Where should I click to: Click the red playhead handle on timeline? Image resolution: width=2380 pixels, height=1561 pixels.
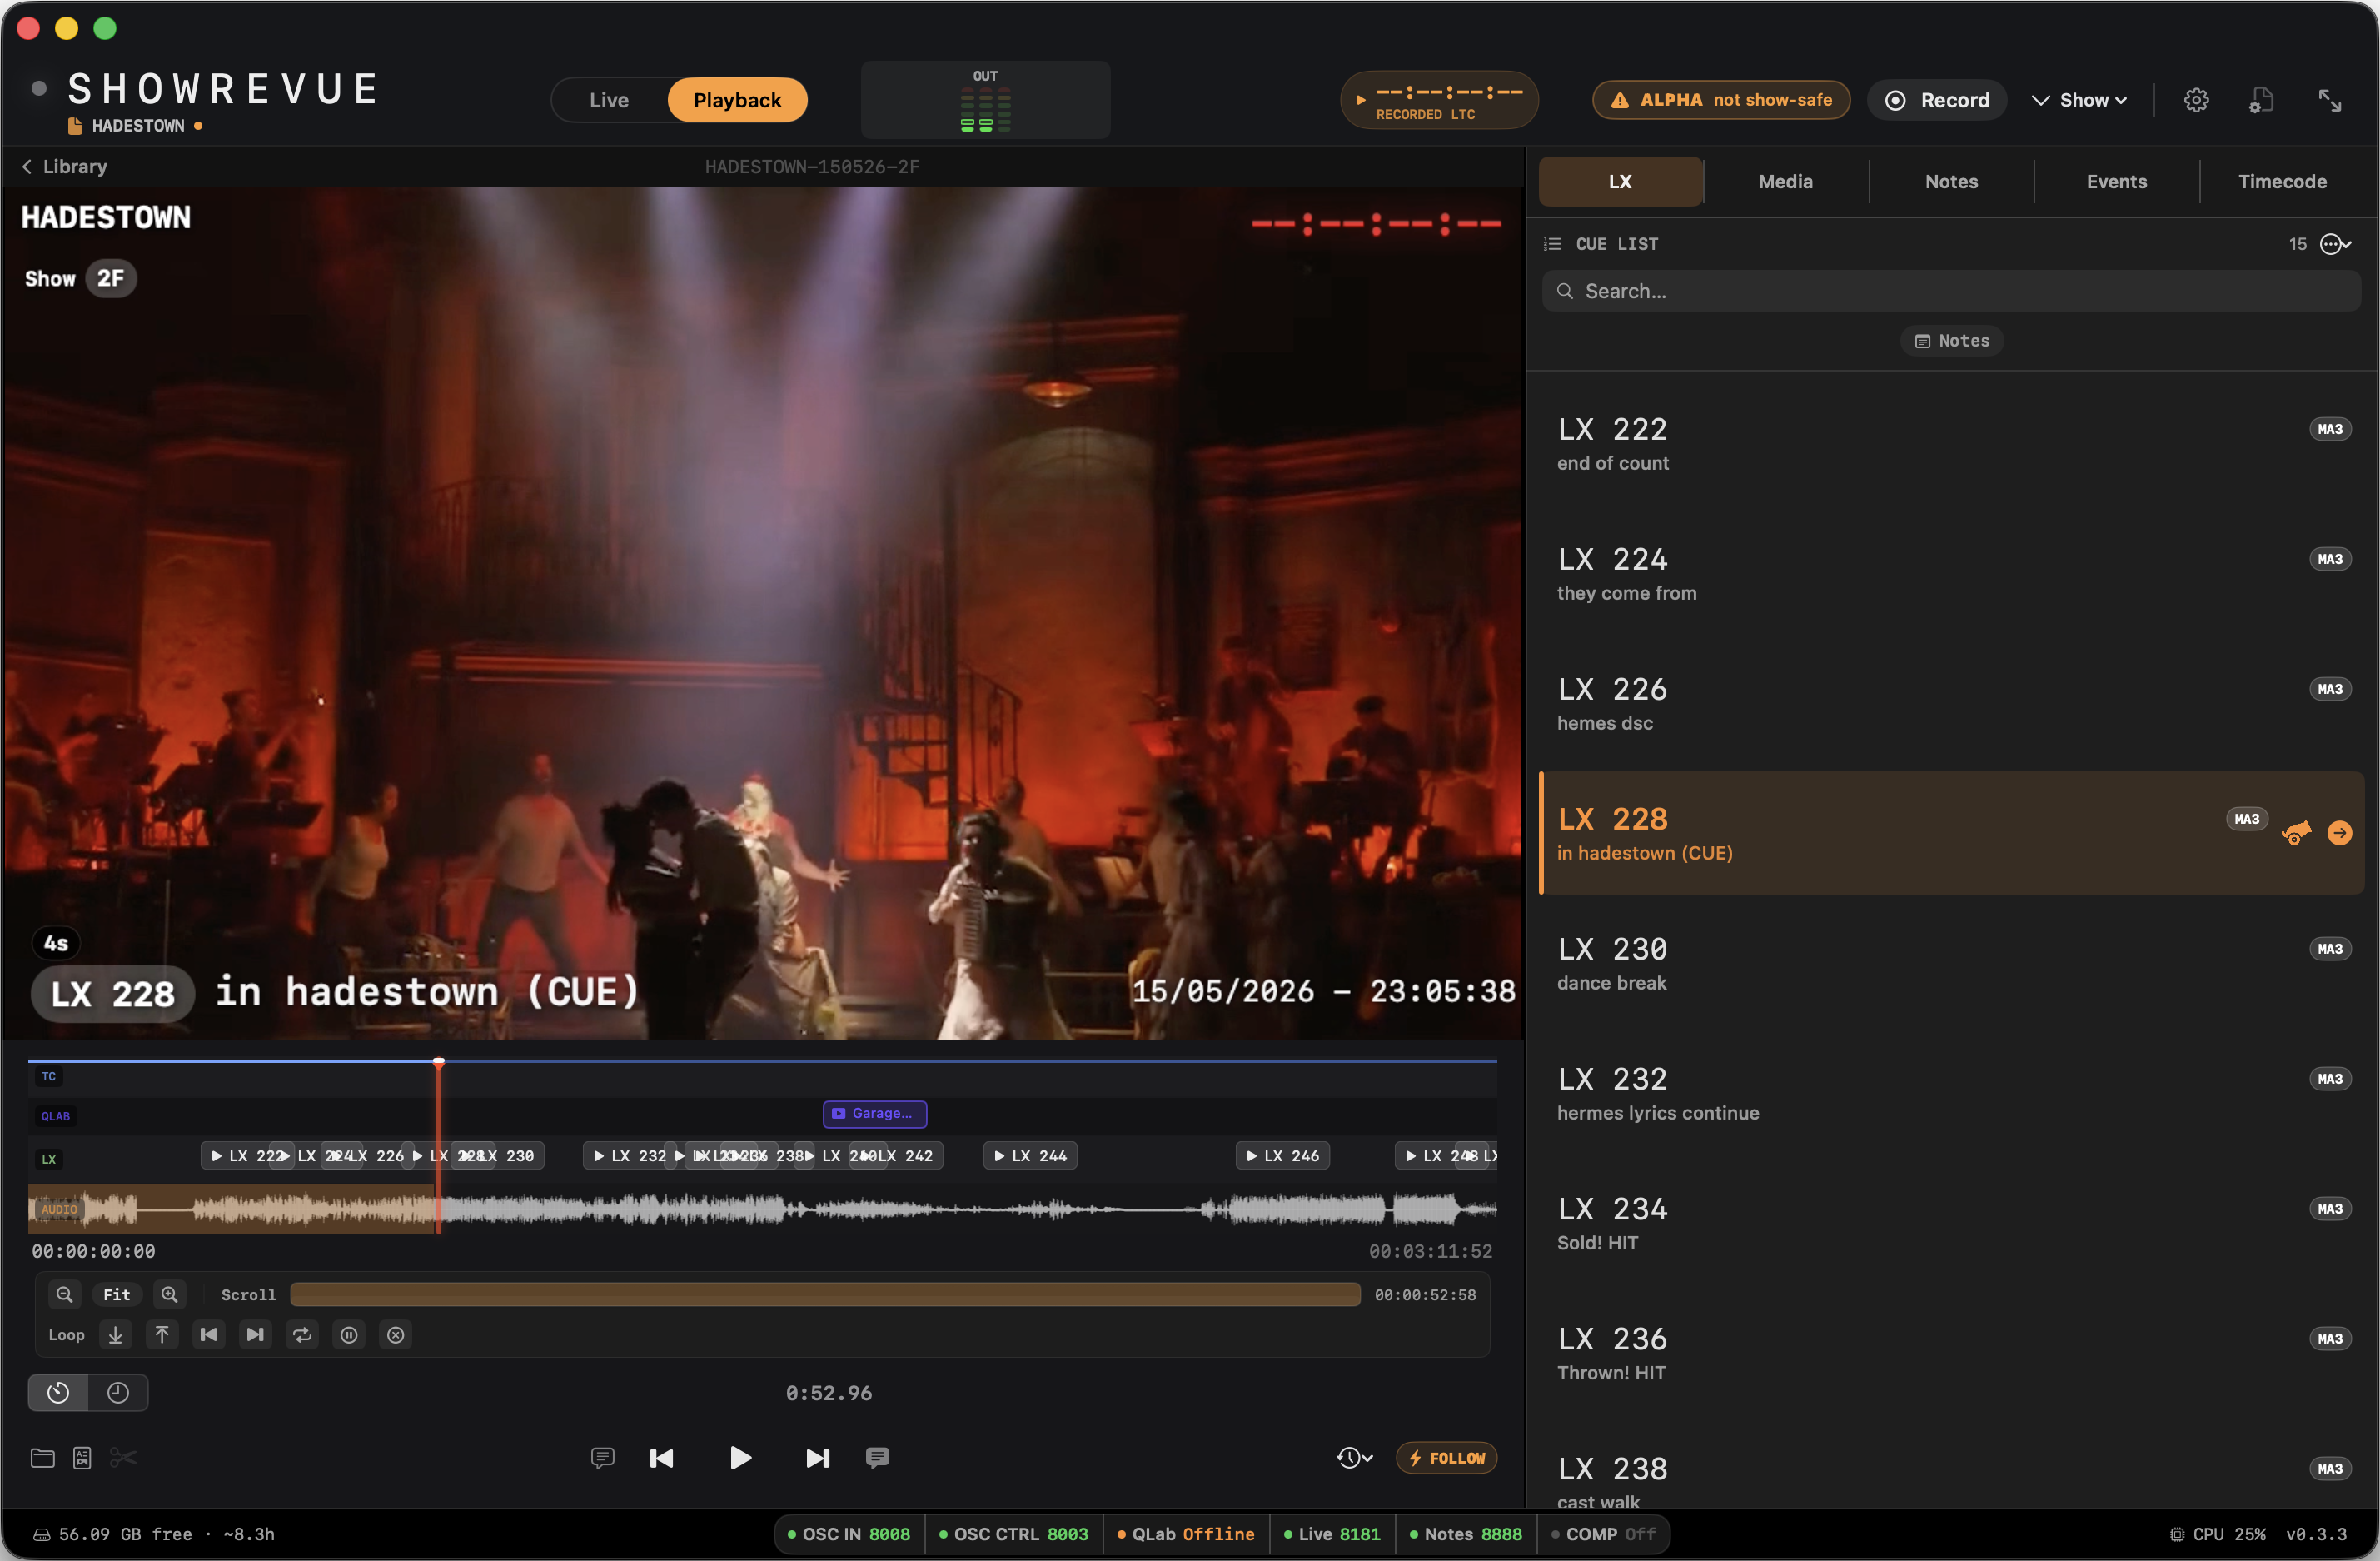click(438, 1063)
